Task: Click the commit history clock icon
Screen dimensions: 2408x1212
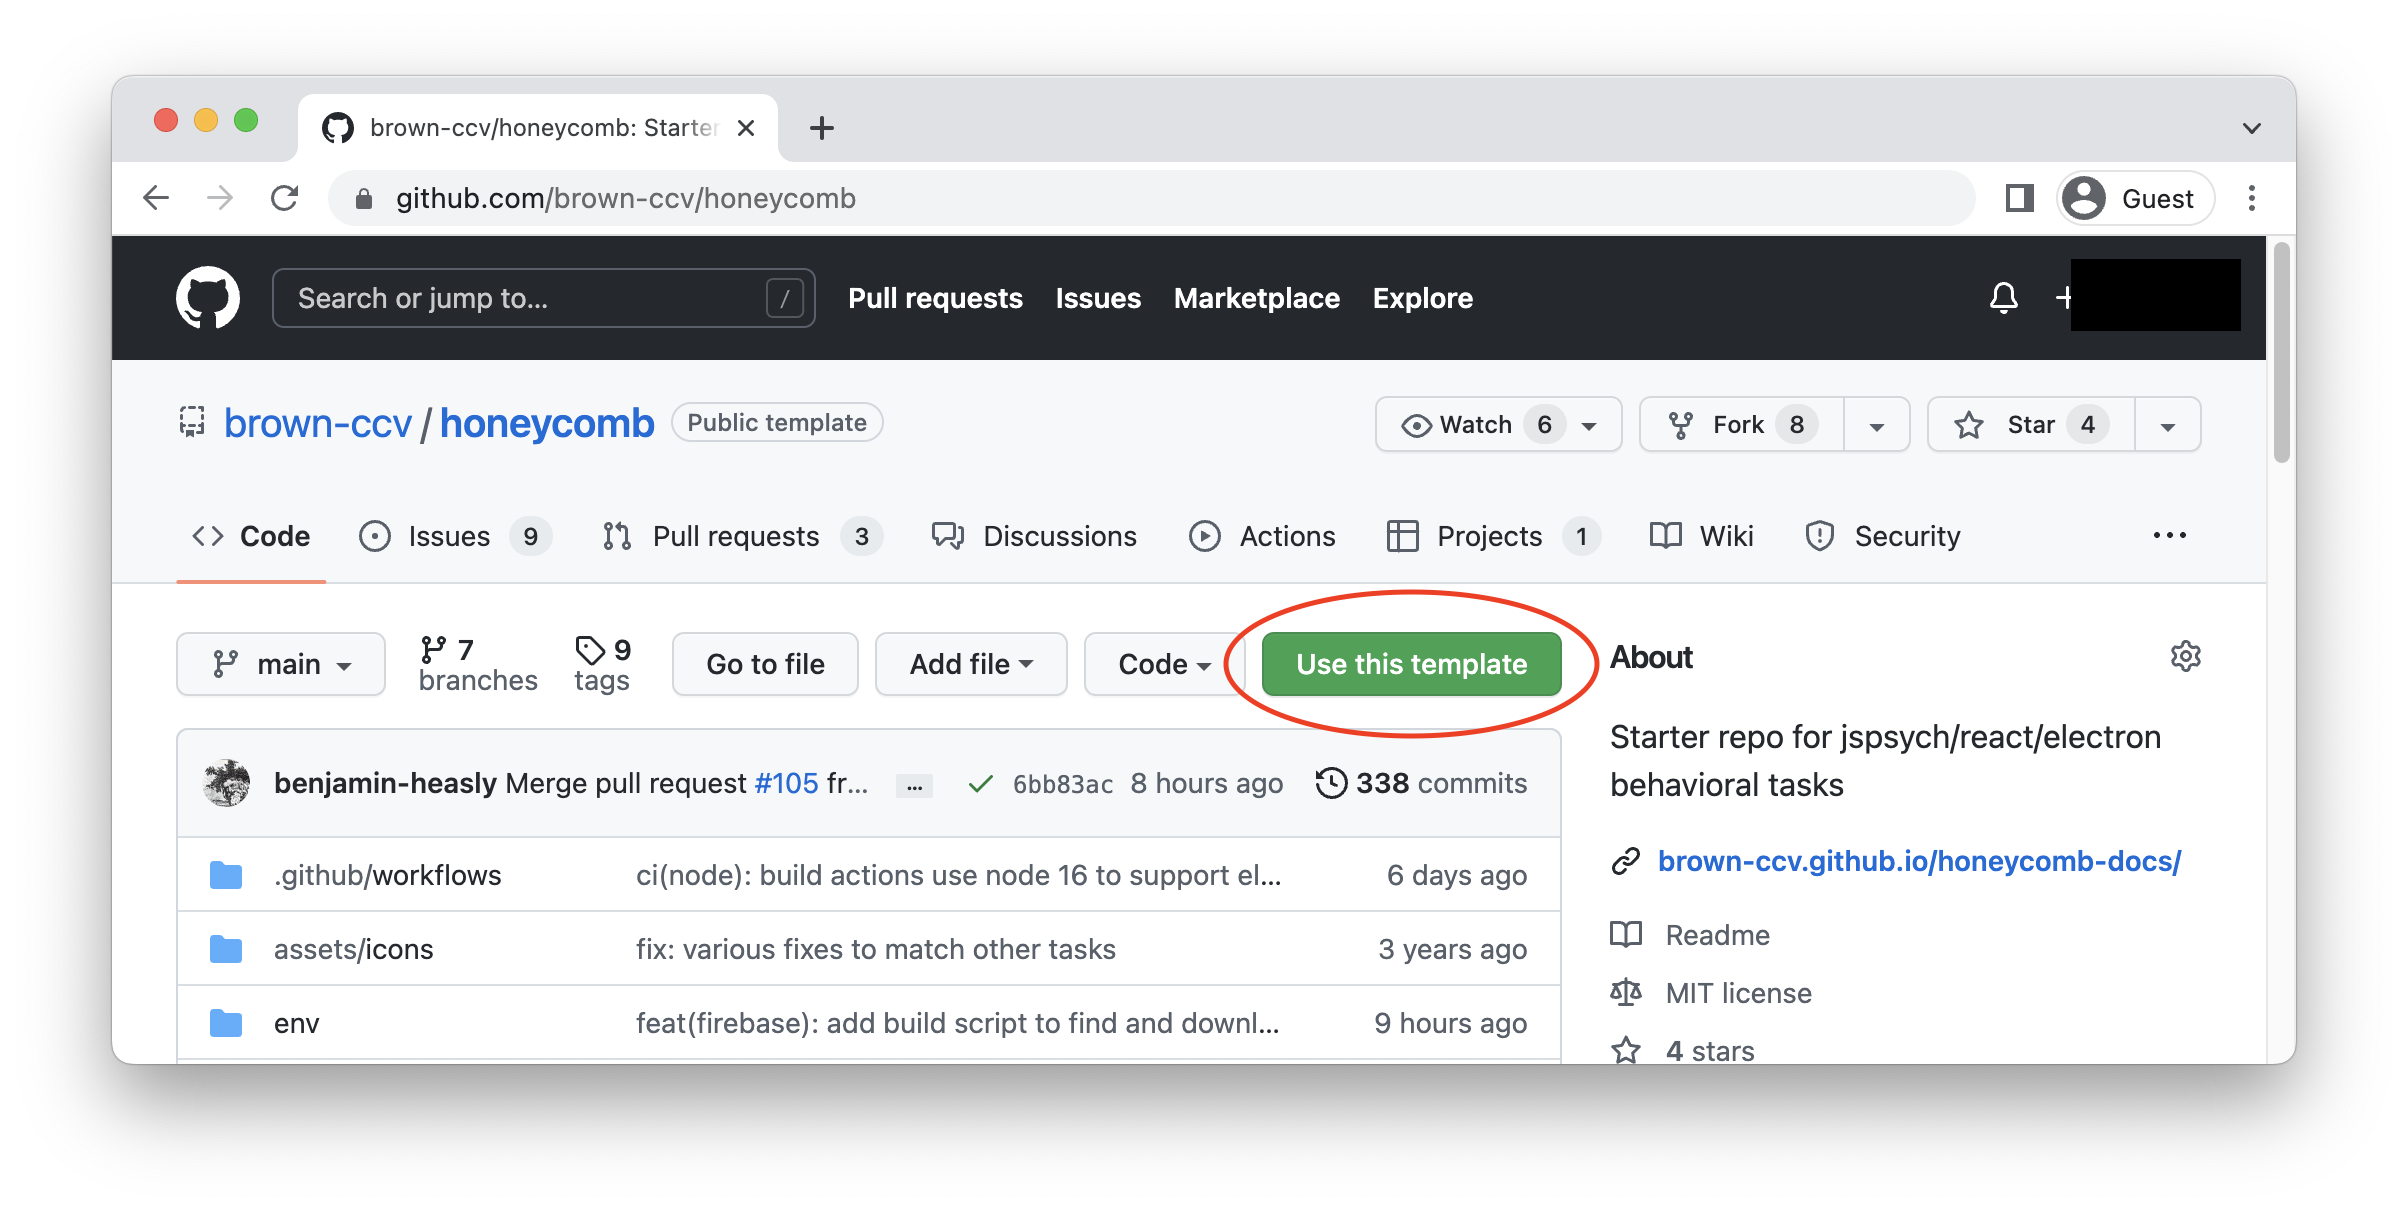Action: (1331, 783)
